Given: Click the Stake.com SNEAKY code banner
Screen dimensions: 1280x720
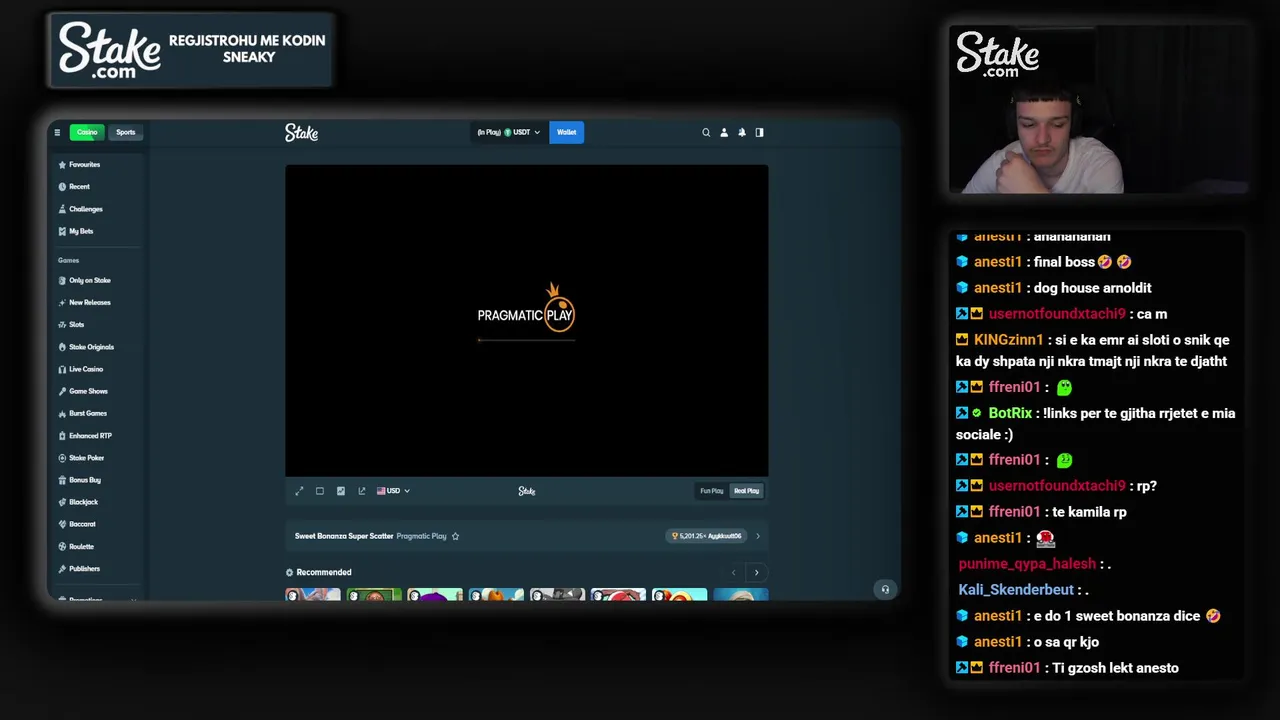Looking at the screenshot, I should click(192, 50).
